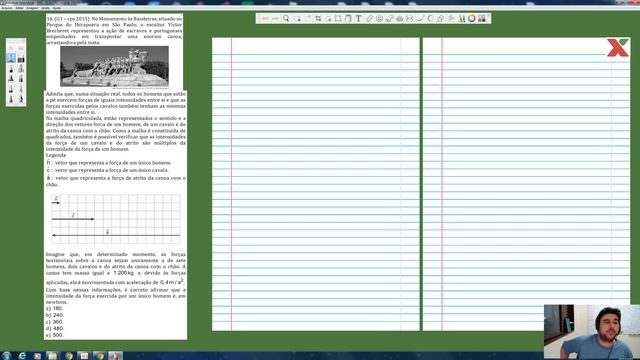The height and width of the screenshot is (360, 640).
Task: Open the media player taskbar icon
Action: (37, 356)
